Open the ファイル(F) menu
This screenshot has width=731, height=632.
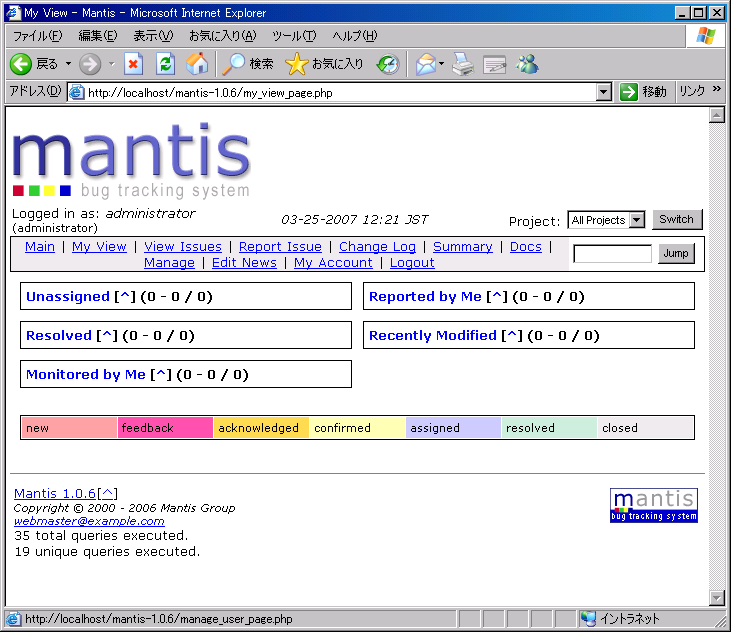pos(37,36)
